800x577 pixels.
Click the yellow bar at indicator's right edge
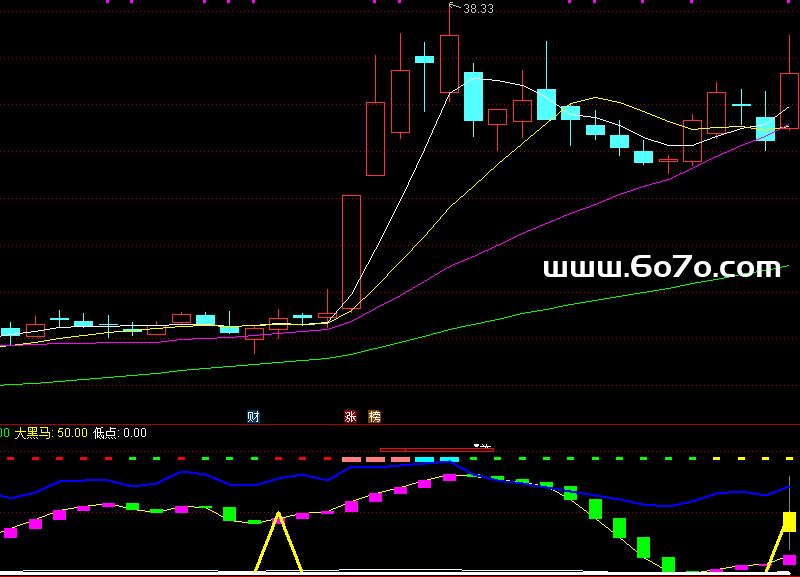[x=789, y=521]
